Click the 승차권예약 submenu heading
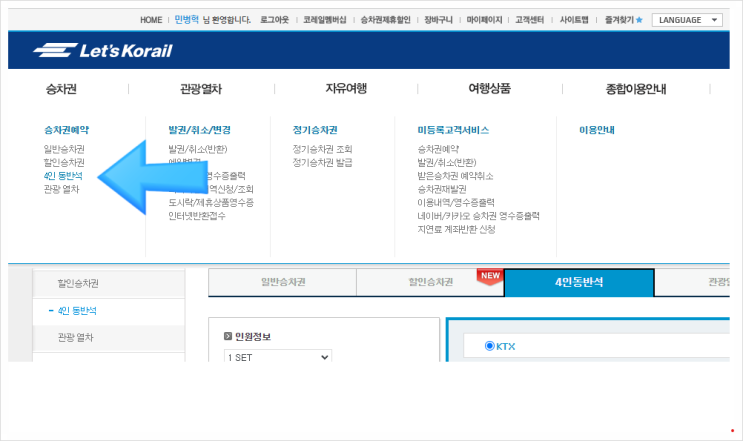 (x=66, y=130)
